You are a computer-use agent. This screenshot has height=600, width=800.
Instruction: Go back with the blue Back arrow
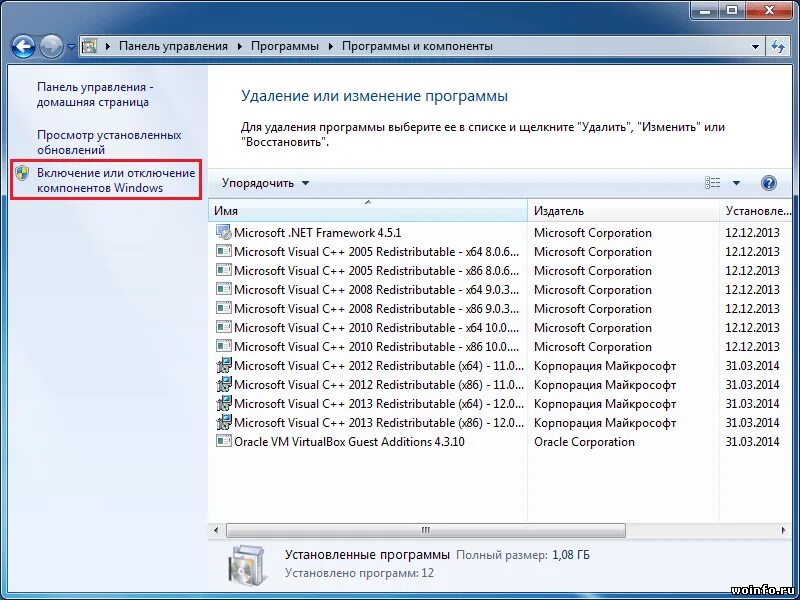(x=23, y=46)
